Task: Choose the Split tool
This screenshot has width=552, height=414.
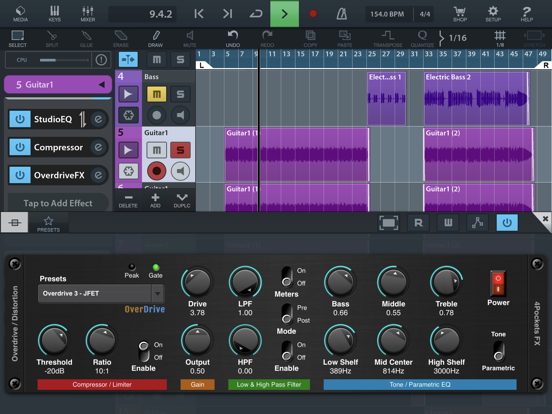Action: (x=52, y=39)
